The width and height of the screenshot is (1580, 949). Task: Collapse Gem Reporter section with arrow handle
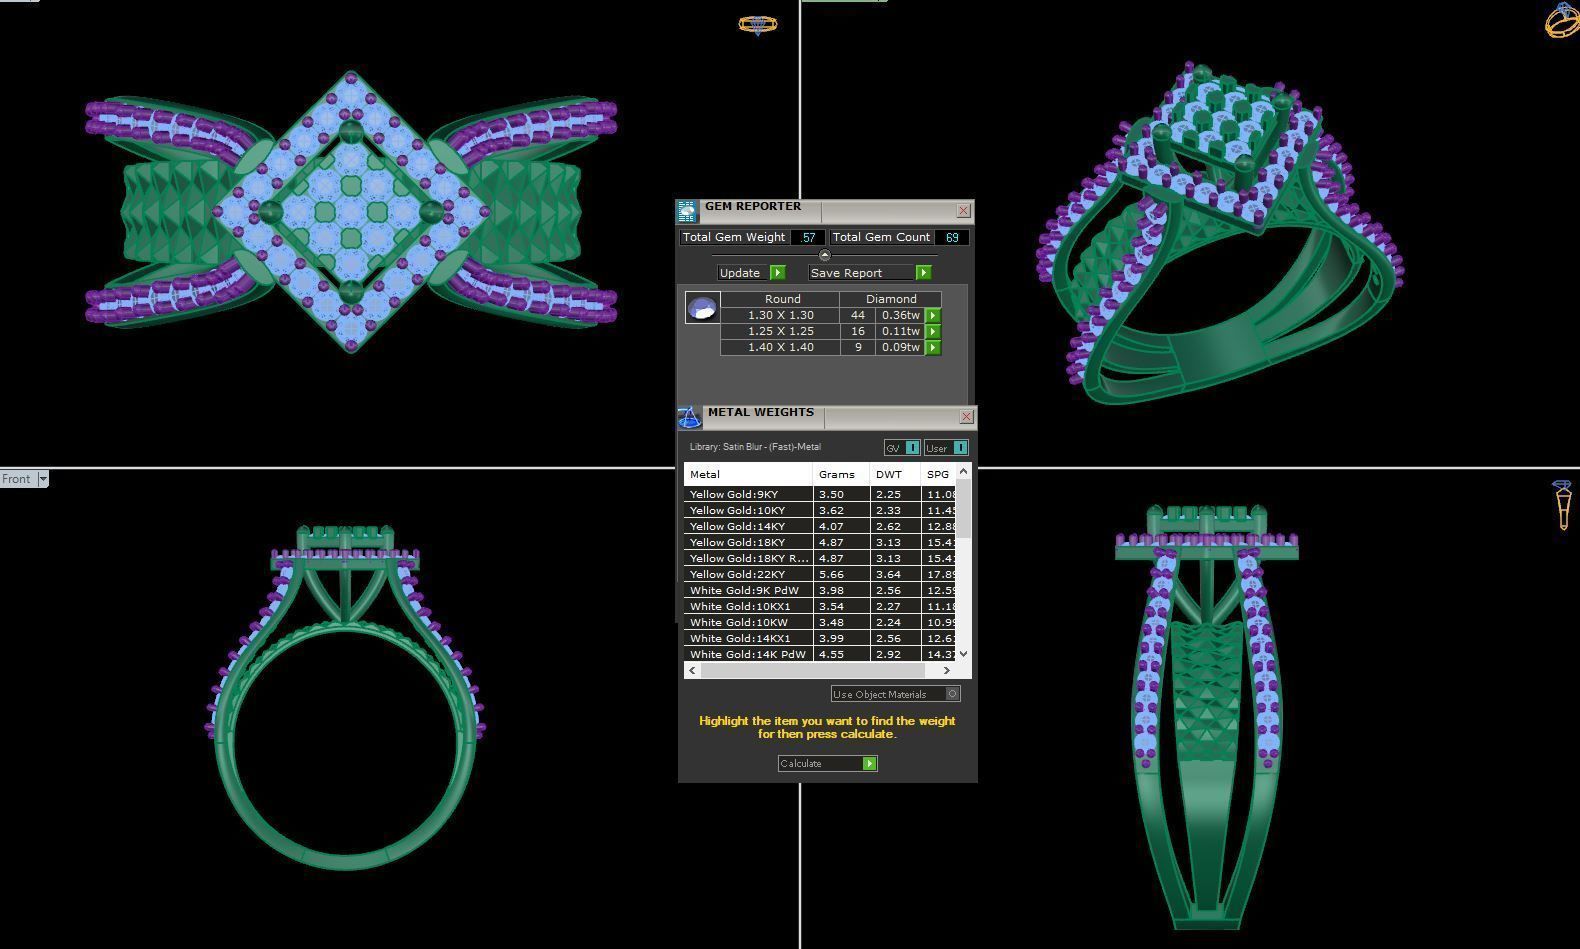[824, 256]
